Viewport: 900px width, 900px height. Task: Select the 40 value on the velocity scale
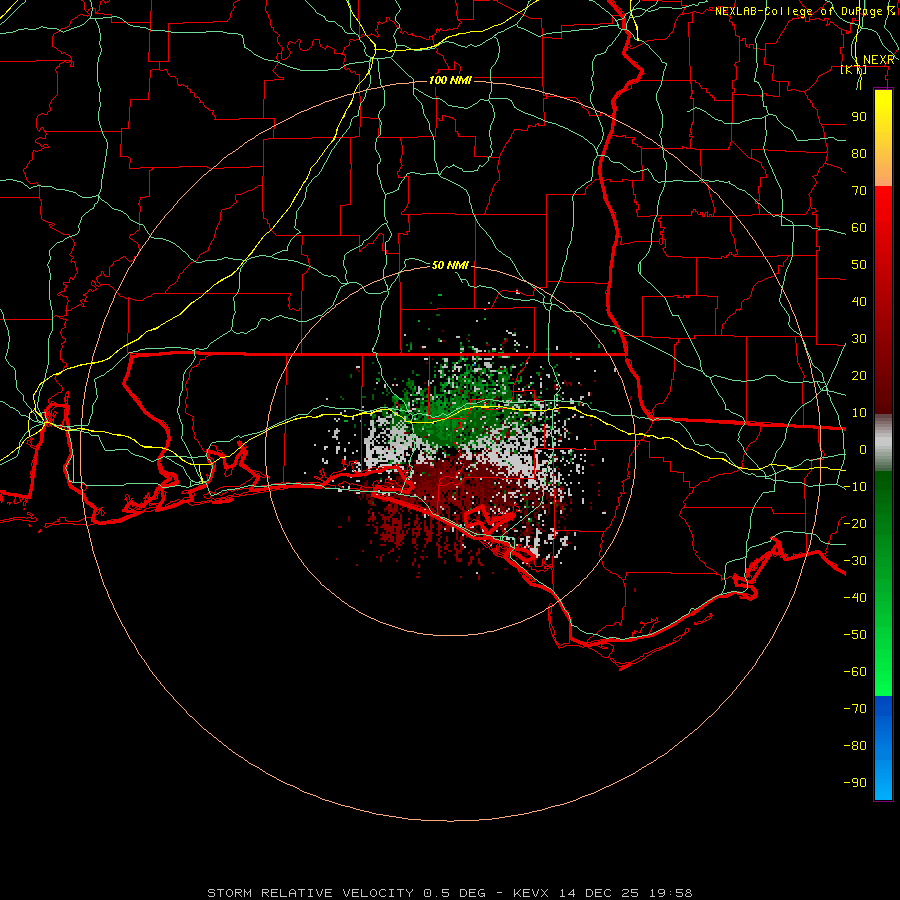[x=859, y=302]
